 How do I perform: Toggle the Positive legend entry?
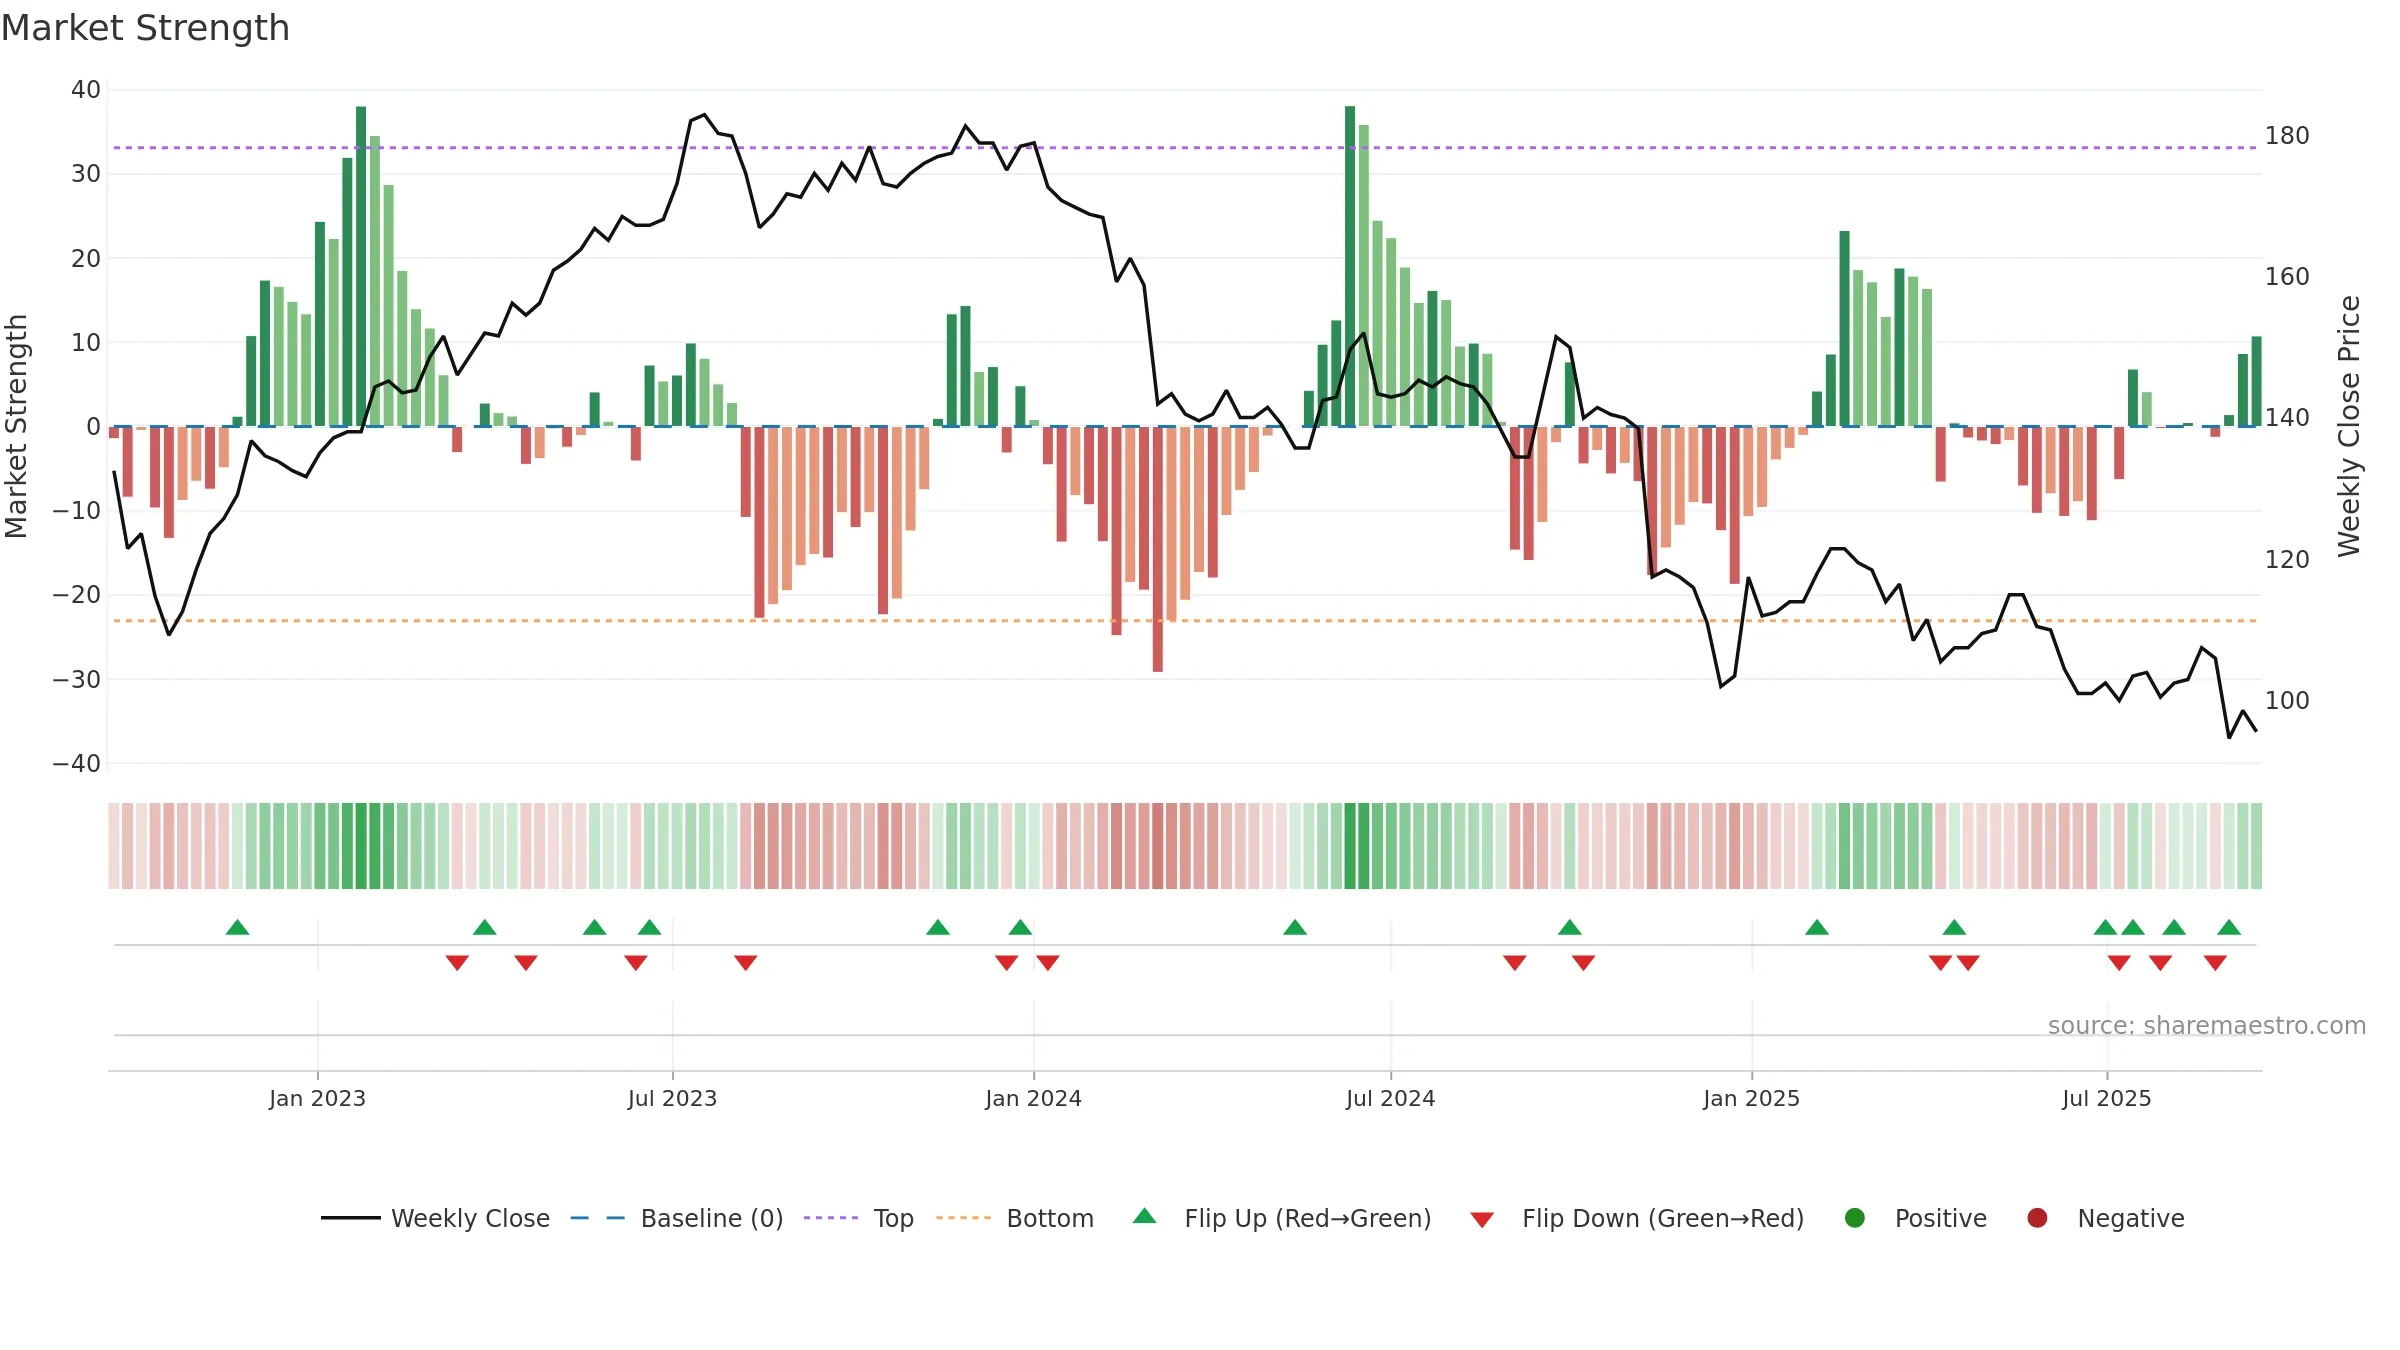(1915, 1218)
